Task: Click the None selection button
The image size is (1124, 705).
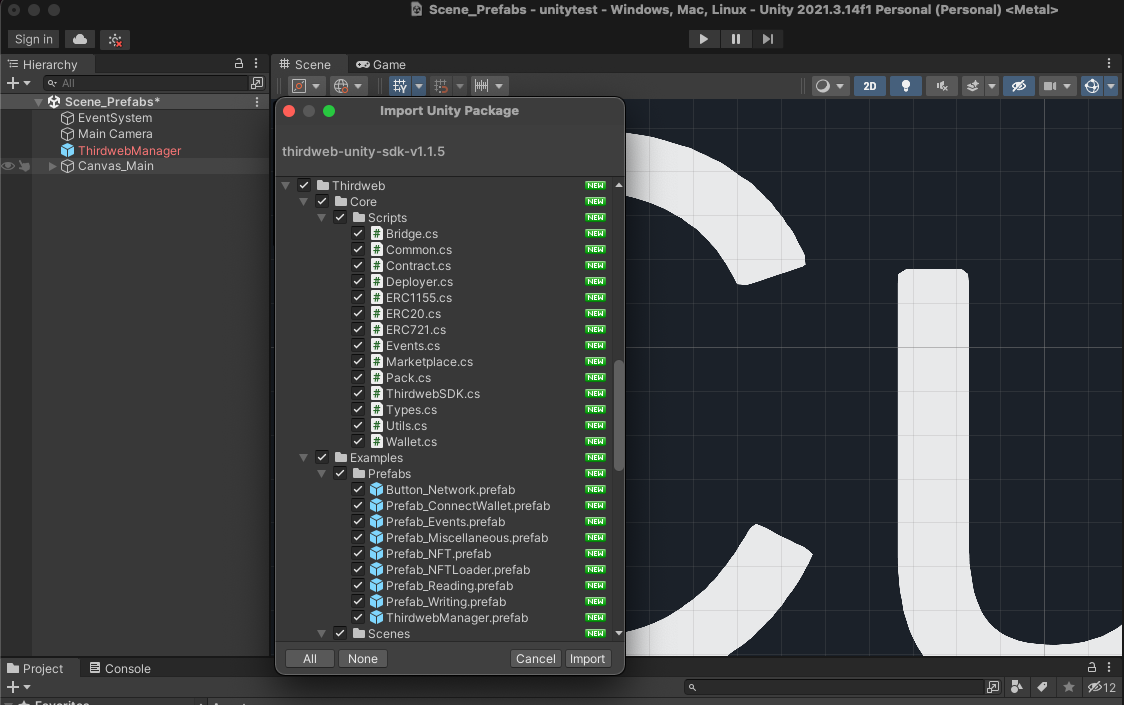Action: pos(362,658)
